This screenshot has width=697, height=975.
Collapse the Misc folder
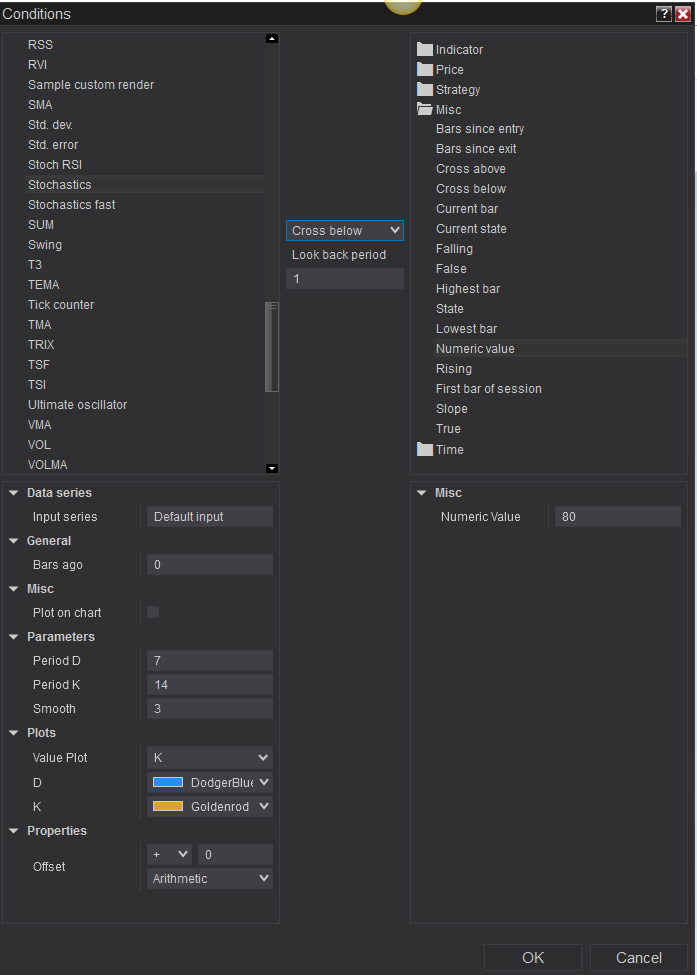(x=425, y=110)
